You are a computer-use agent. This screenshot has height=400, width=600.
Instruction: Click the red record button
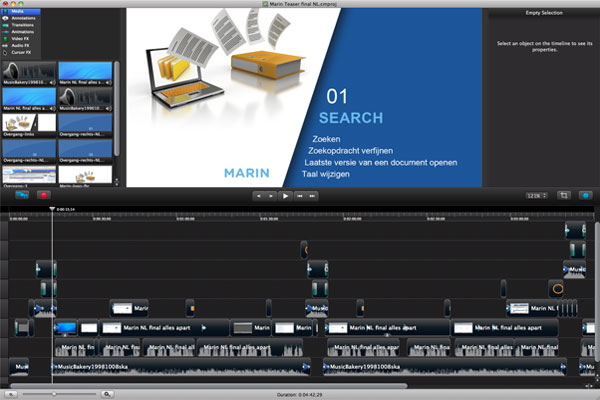pyautogui.click(x=44, y=196)
